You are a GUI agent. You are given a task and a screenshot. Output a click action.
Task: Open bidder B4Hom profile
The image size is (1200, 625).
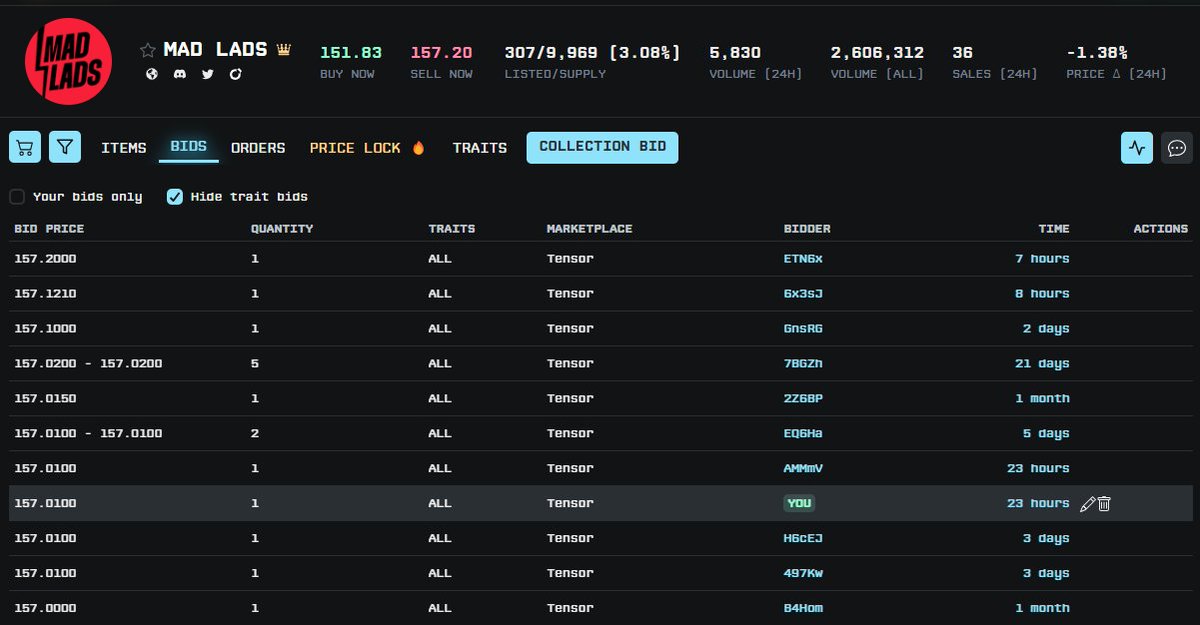(x=803, y=609)
